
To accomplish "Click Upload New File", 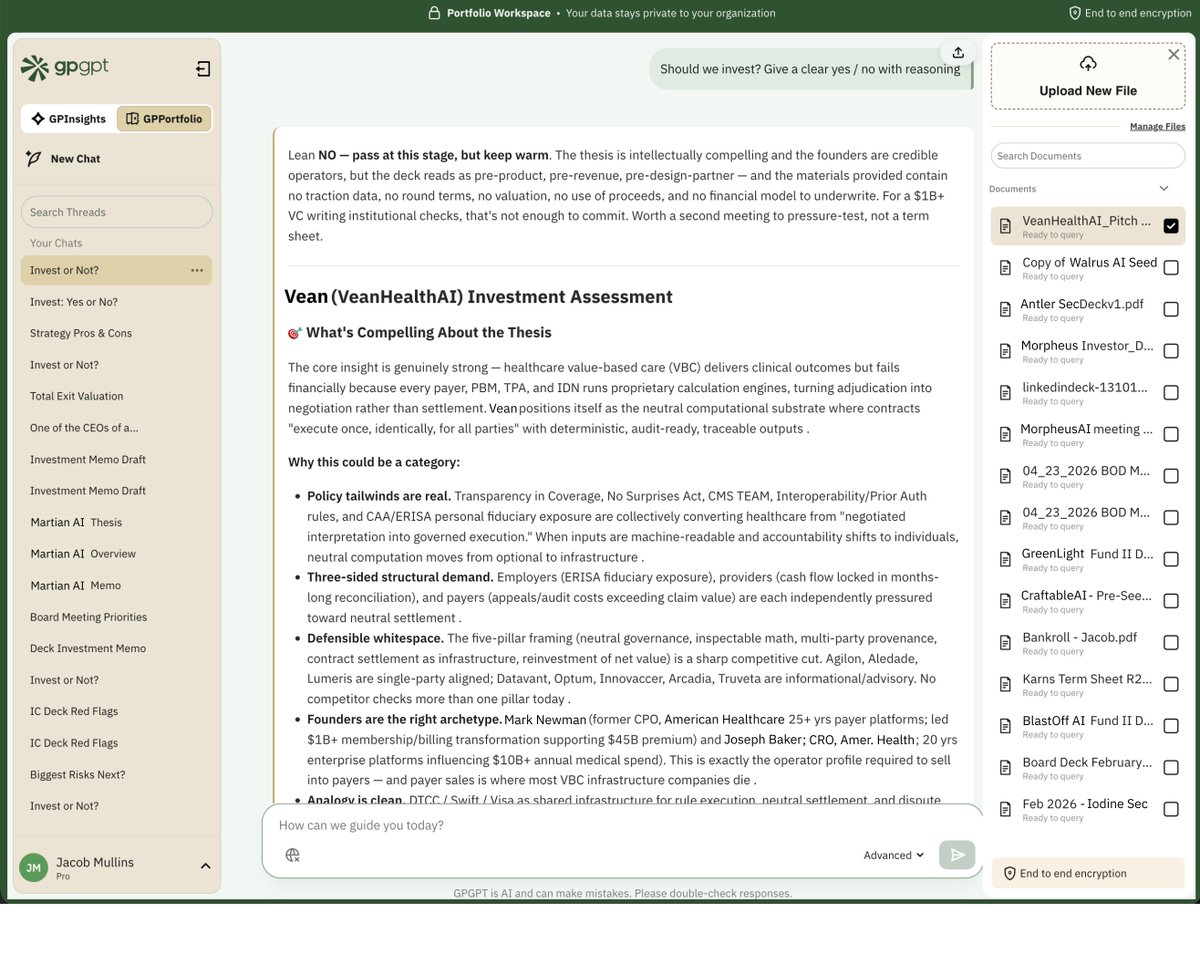I will [x=1088, y=76].
